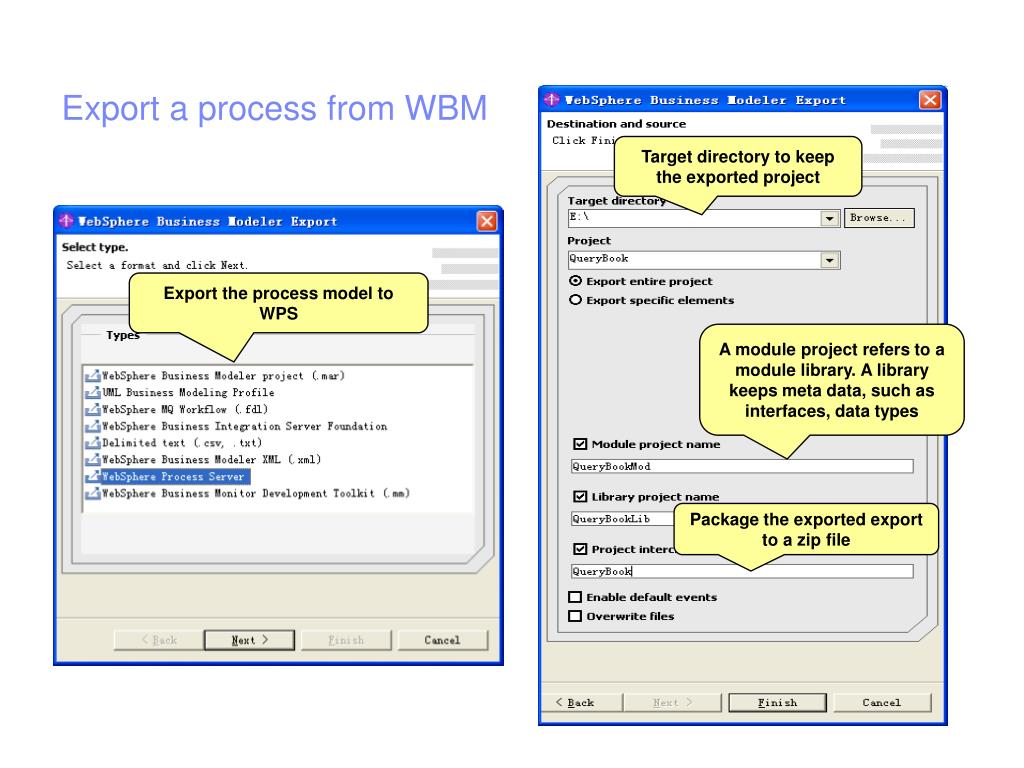
Task: Click the UML Business Modeling Profile icon
Action: pyautogui.click(x=92, y=392)
